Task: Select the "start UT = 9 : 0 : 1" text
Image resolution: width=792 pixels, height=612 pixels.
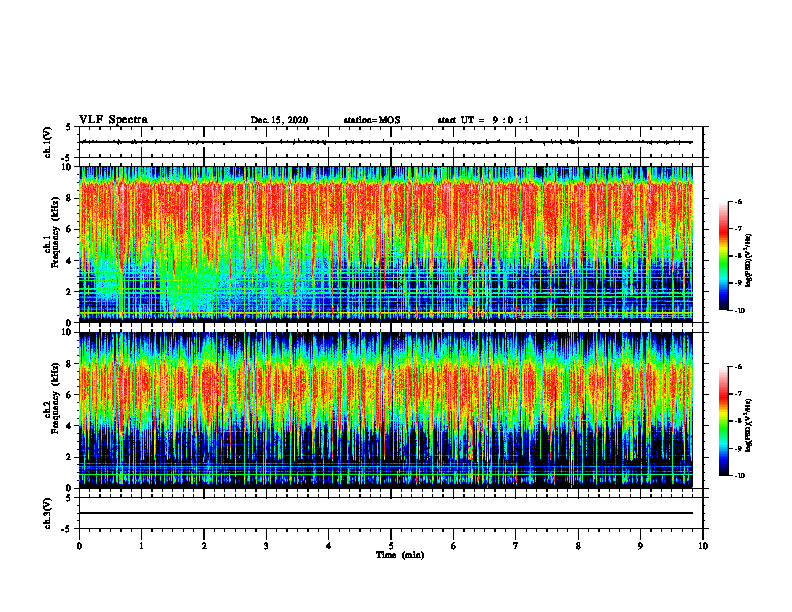Action: (x=483, y=120)
